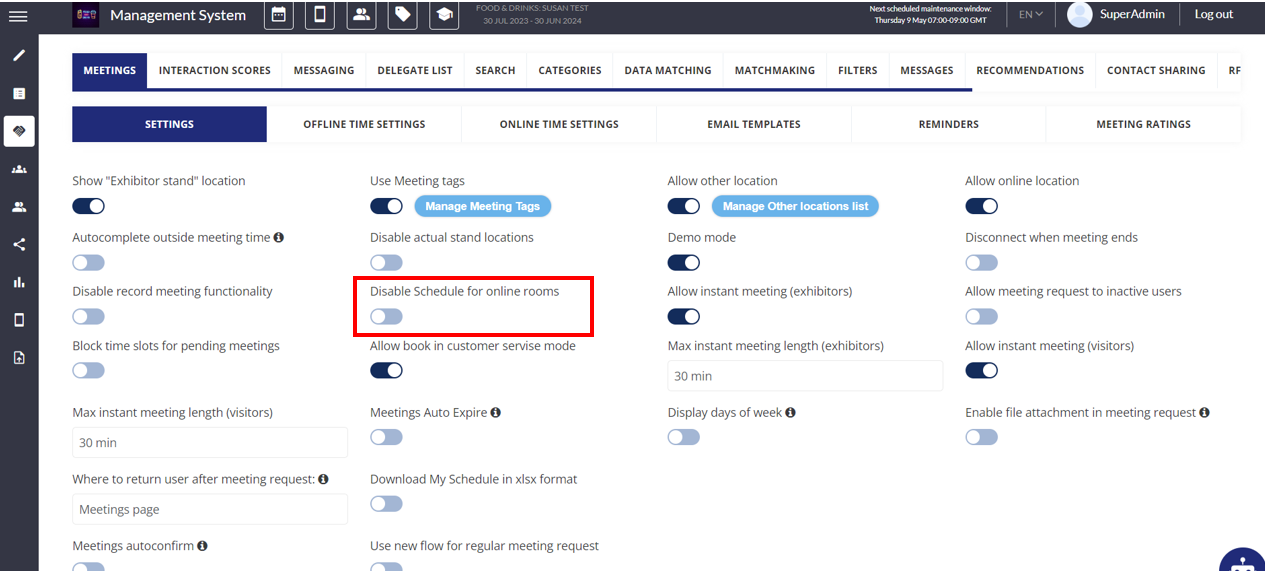Open the share icon in left sidebar
Viewport: 1265px width, 571px height.
[19, 245]
